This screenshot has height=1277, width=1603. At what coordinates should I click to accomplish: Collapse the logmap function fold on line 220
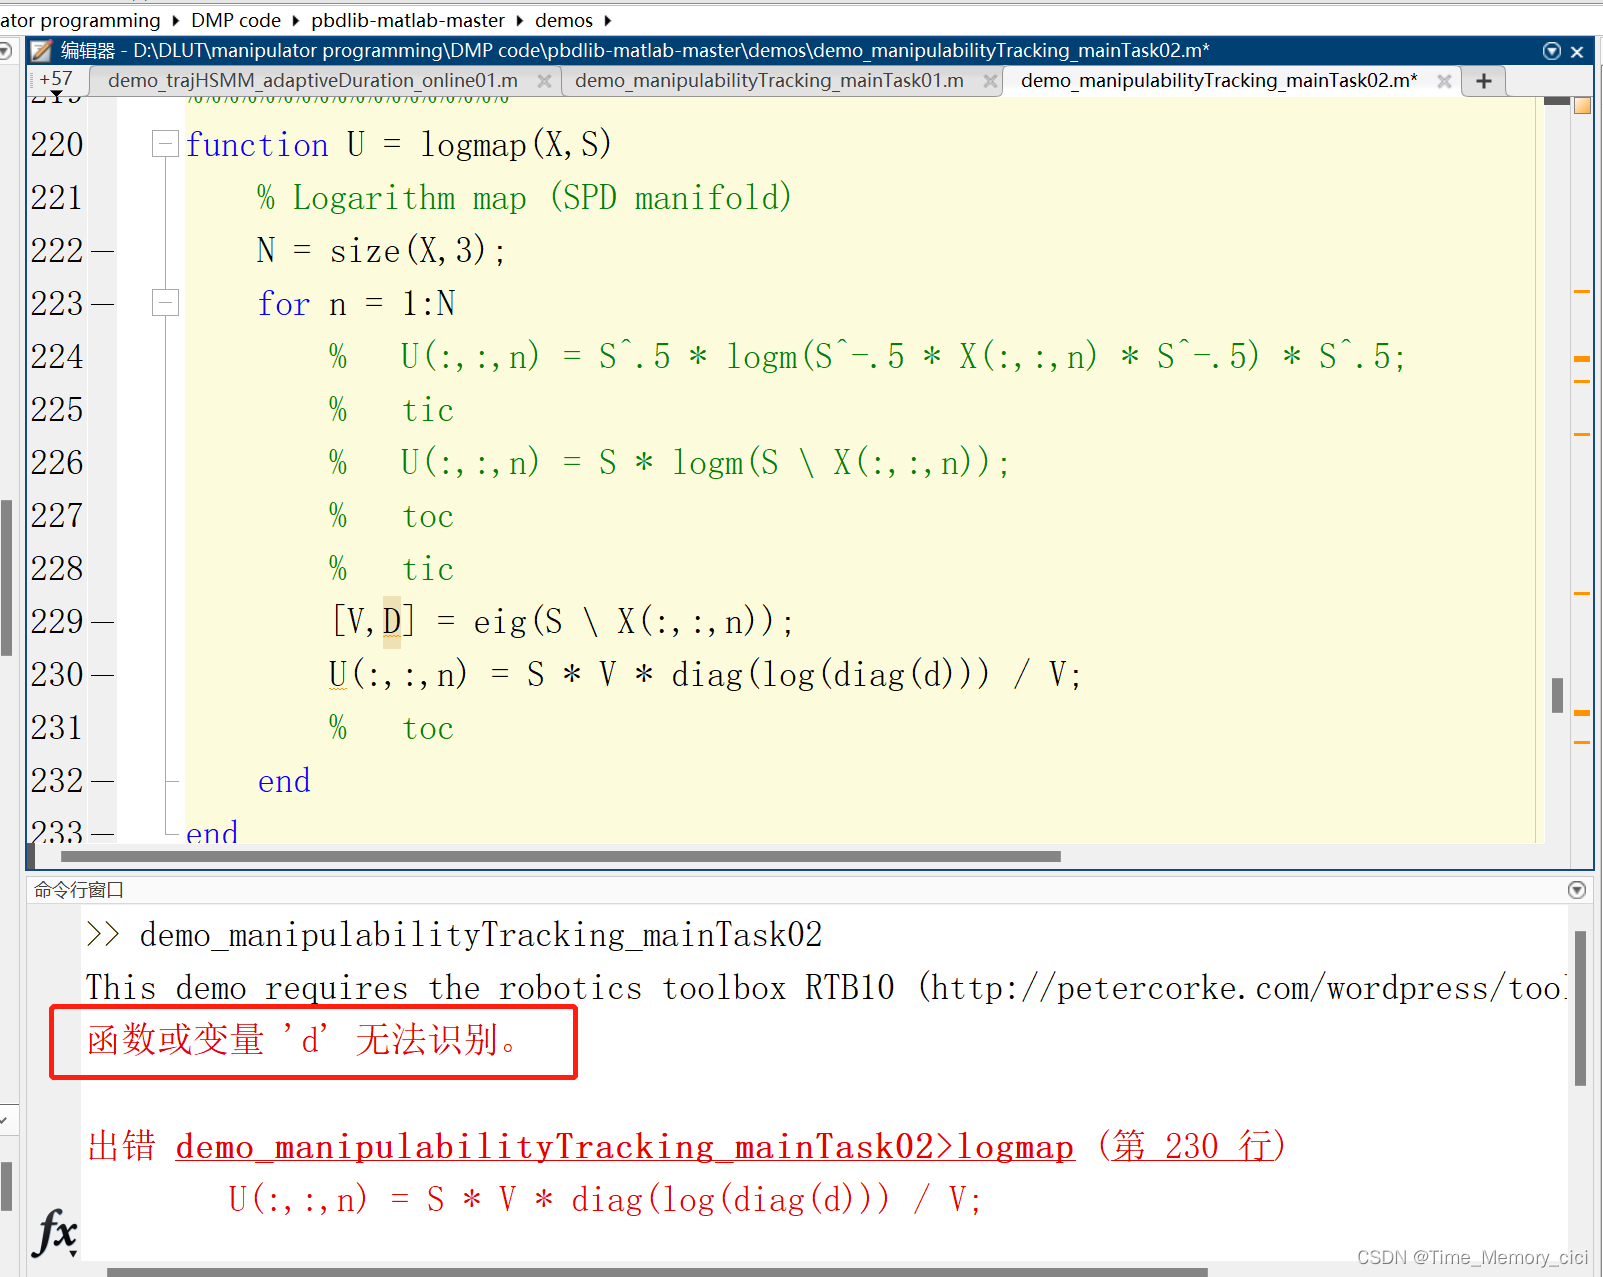click(165, 143)
